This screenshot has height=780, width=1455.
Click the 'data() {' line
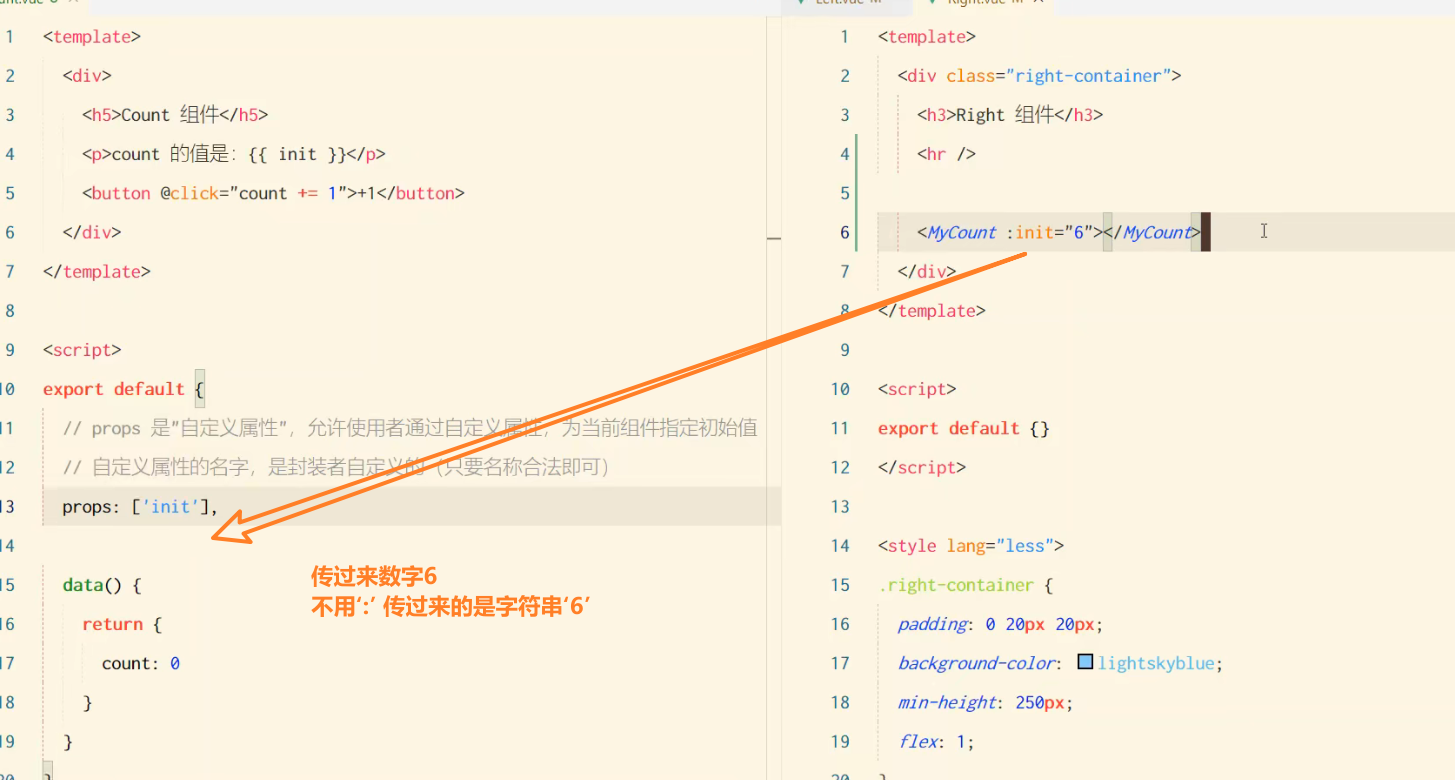click(x=102, y=585)
